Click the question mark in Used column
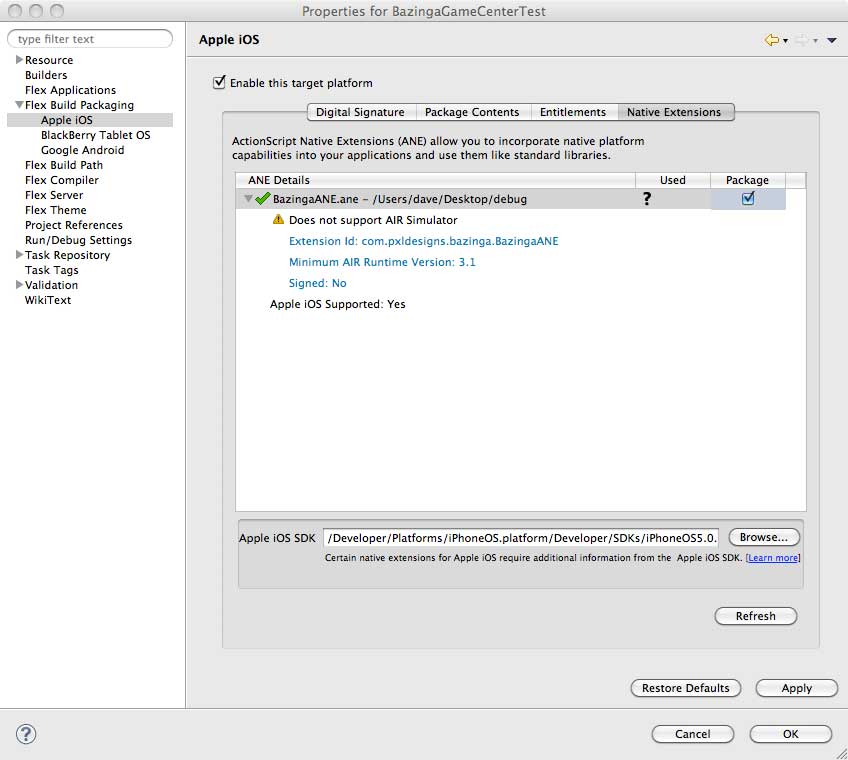Image resolution: width=848 pixels, height=760 pixels. (x=647, y=199)
